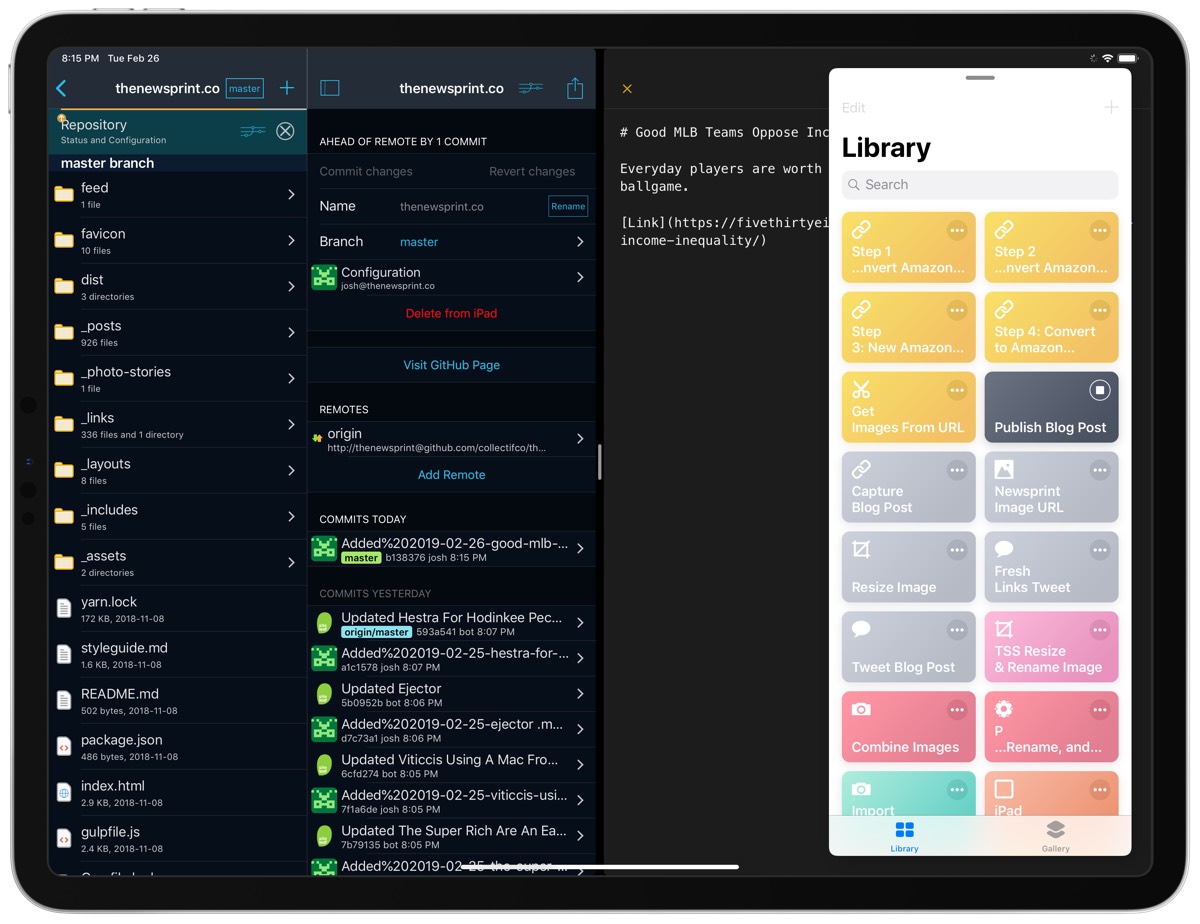This screenshot has width=1200, height=924.
Task: Open more options on TSS Resize shortcut
Action: tap(1100, 630)
